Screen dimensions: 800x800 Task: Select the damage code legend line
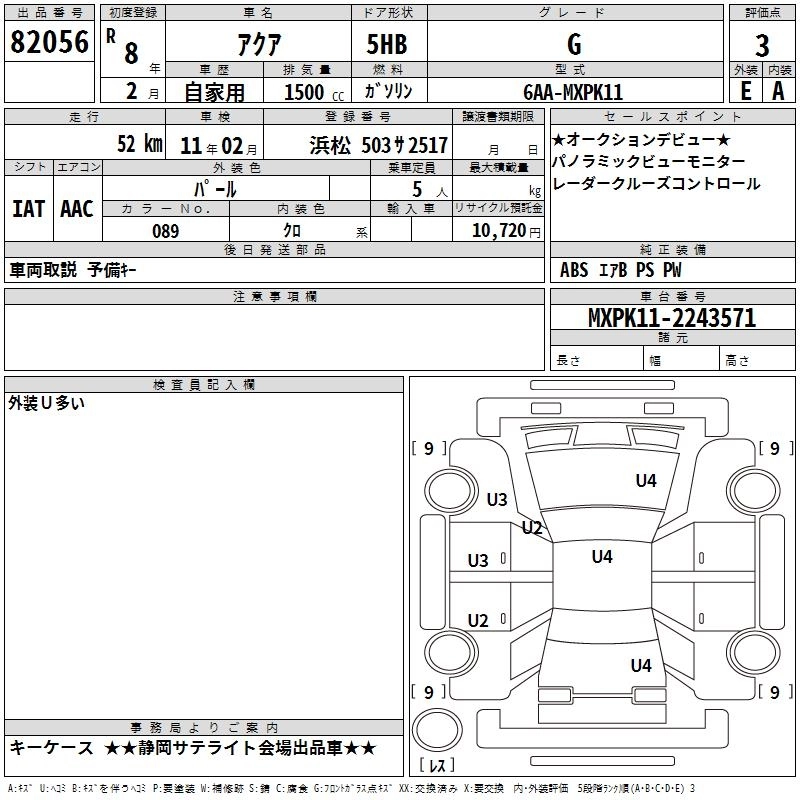point(352,788)
